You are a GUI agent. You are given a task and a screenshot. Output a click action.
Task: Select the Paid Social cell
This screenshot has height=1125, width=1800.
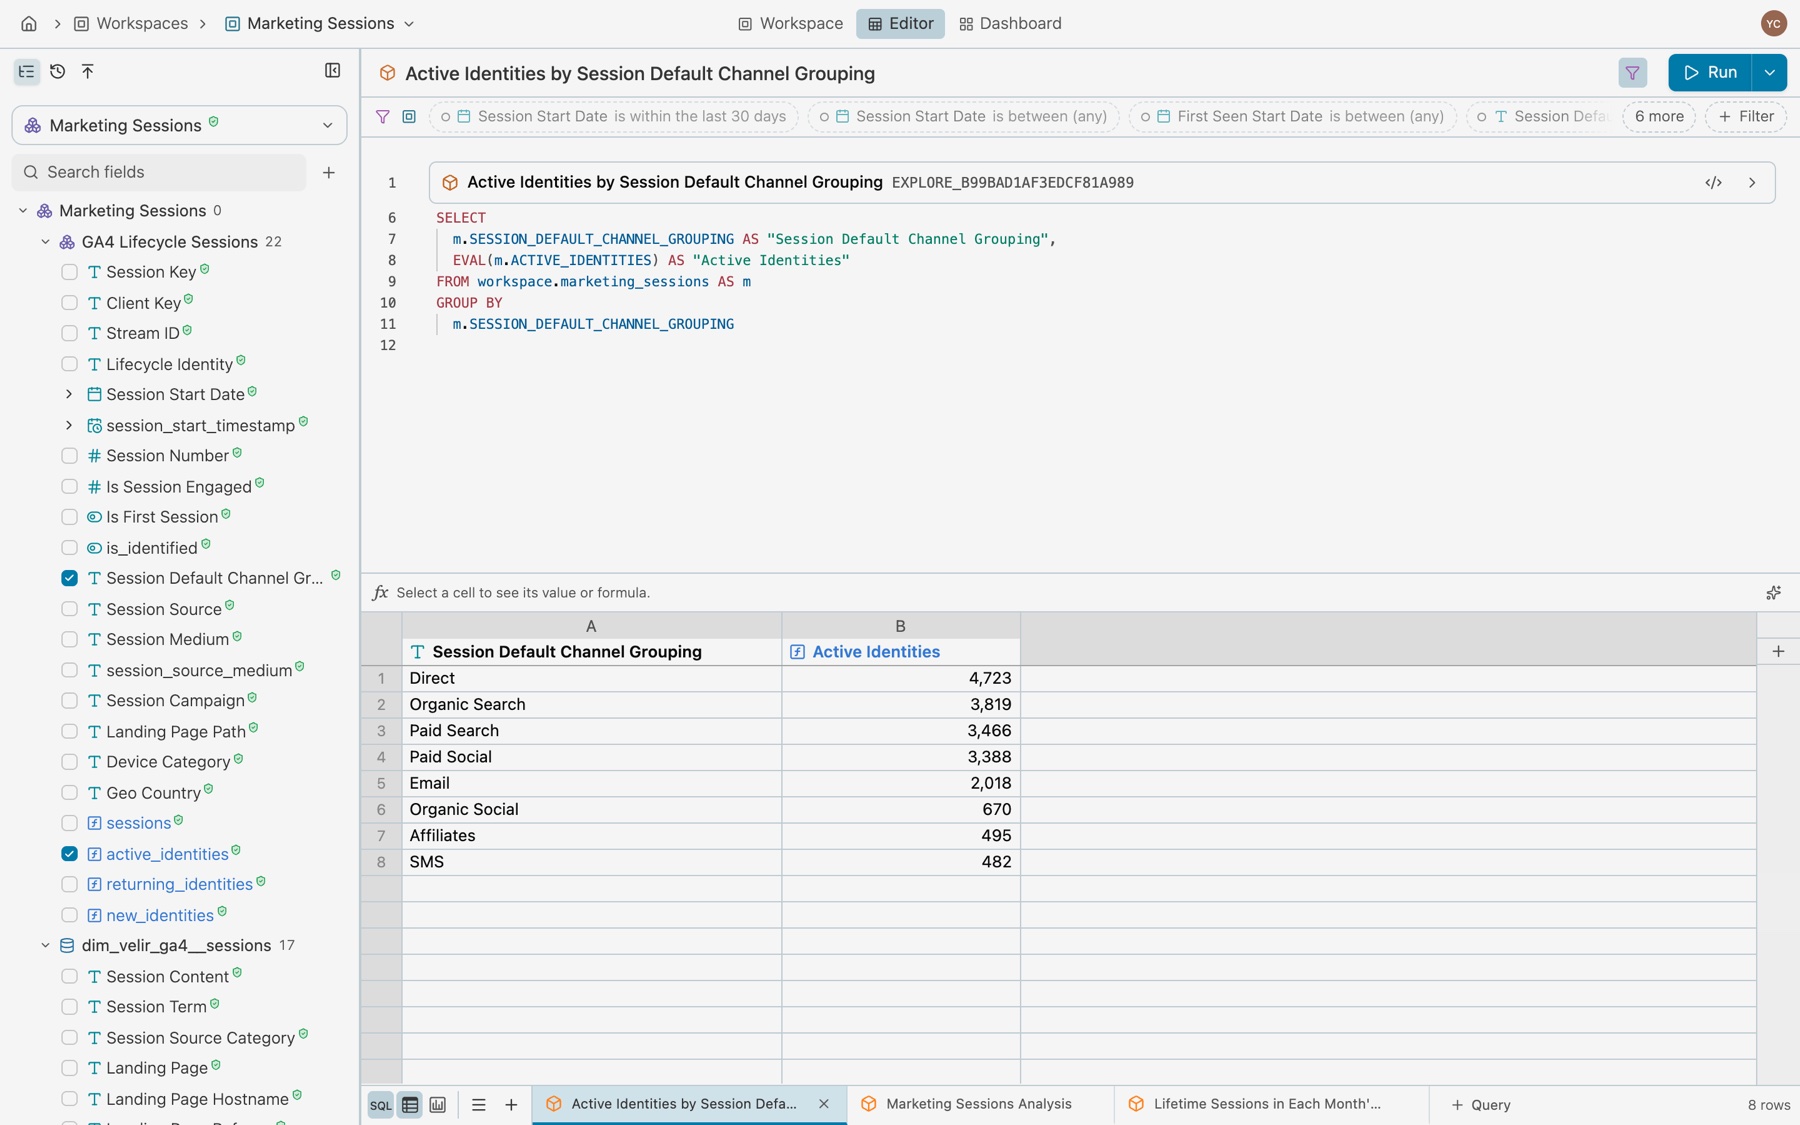point(591,757)
